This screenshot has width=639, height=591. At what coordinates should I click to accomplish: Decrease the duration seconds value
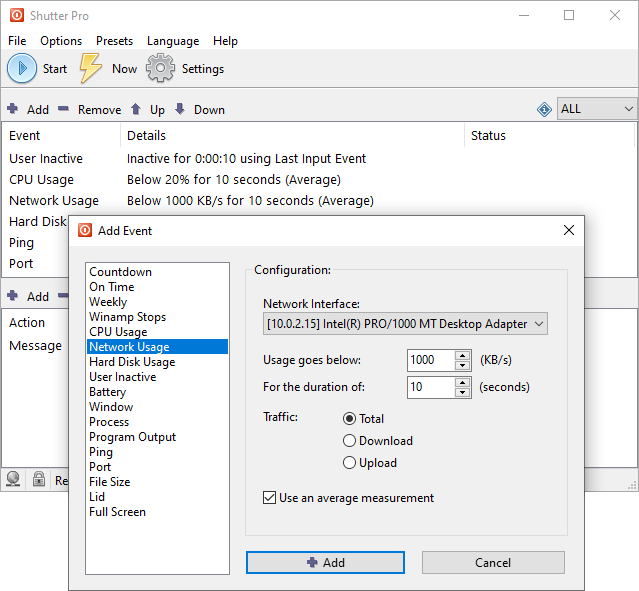tap(462, 392)
